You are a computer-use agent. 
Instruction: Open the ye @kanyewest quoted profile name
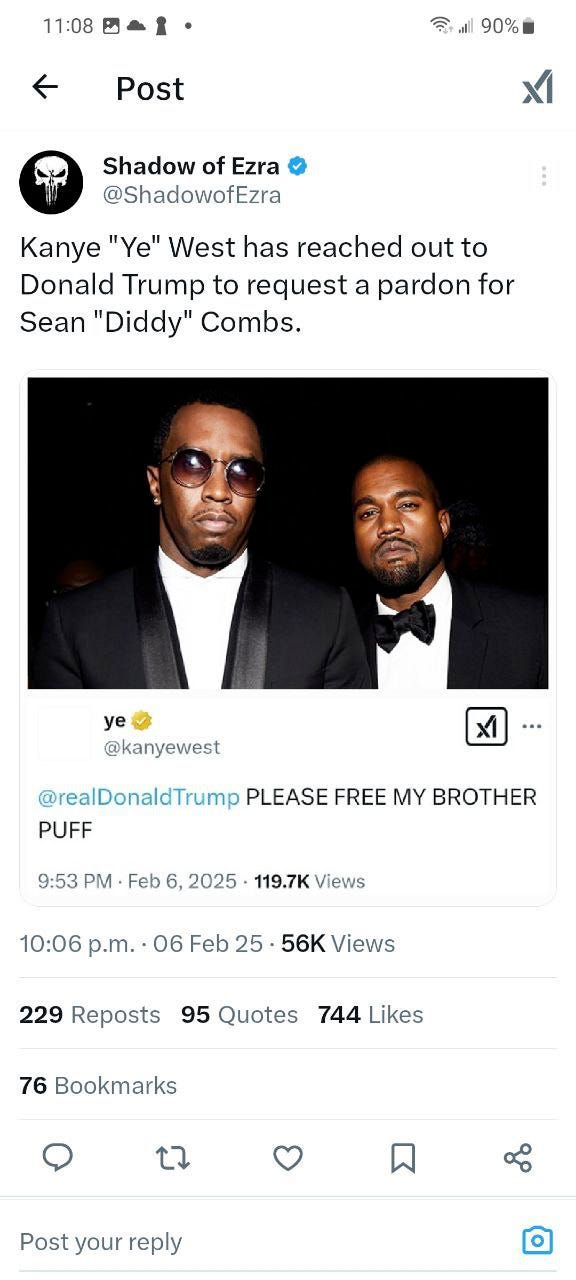161,733
